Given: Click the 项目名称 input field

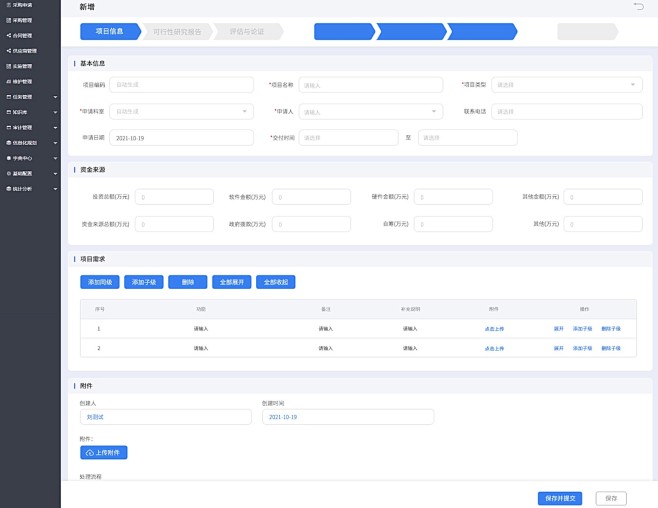Looking at the screenshot, I should [370, 85].
